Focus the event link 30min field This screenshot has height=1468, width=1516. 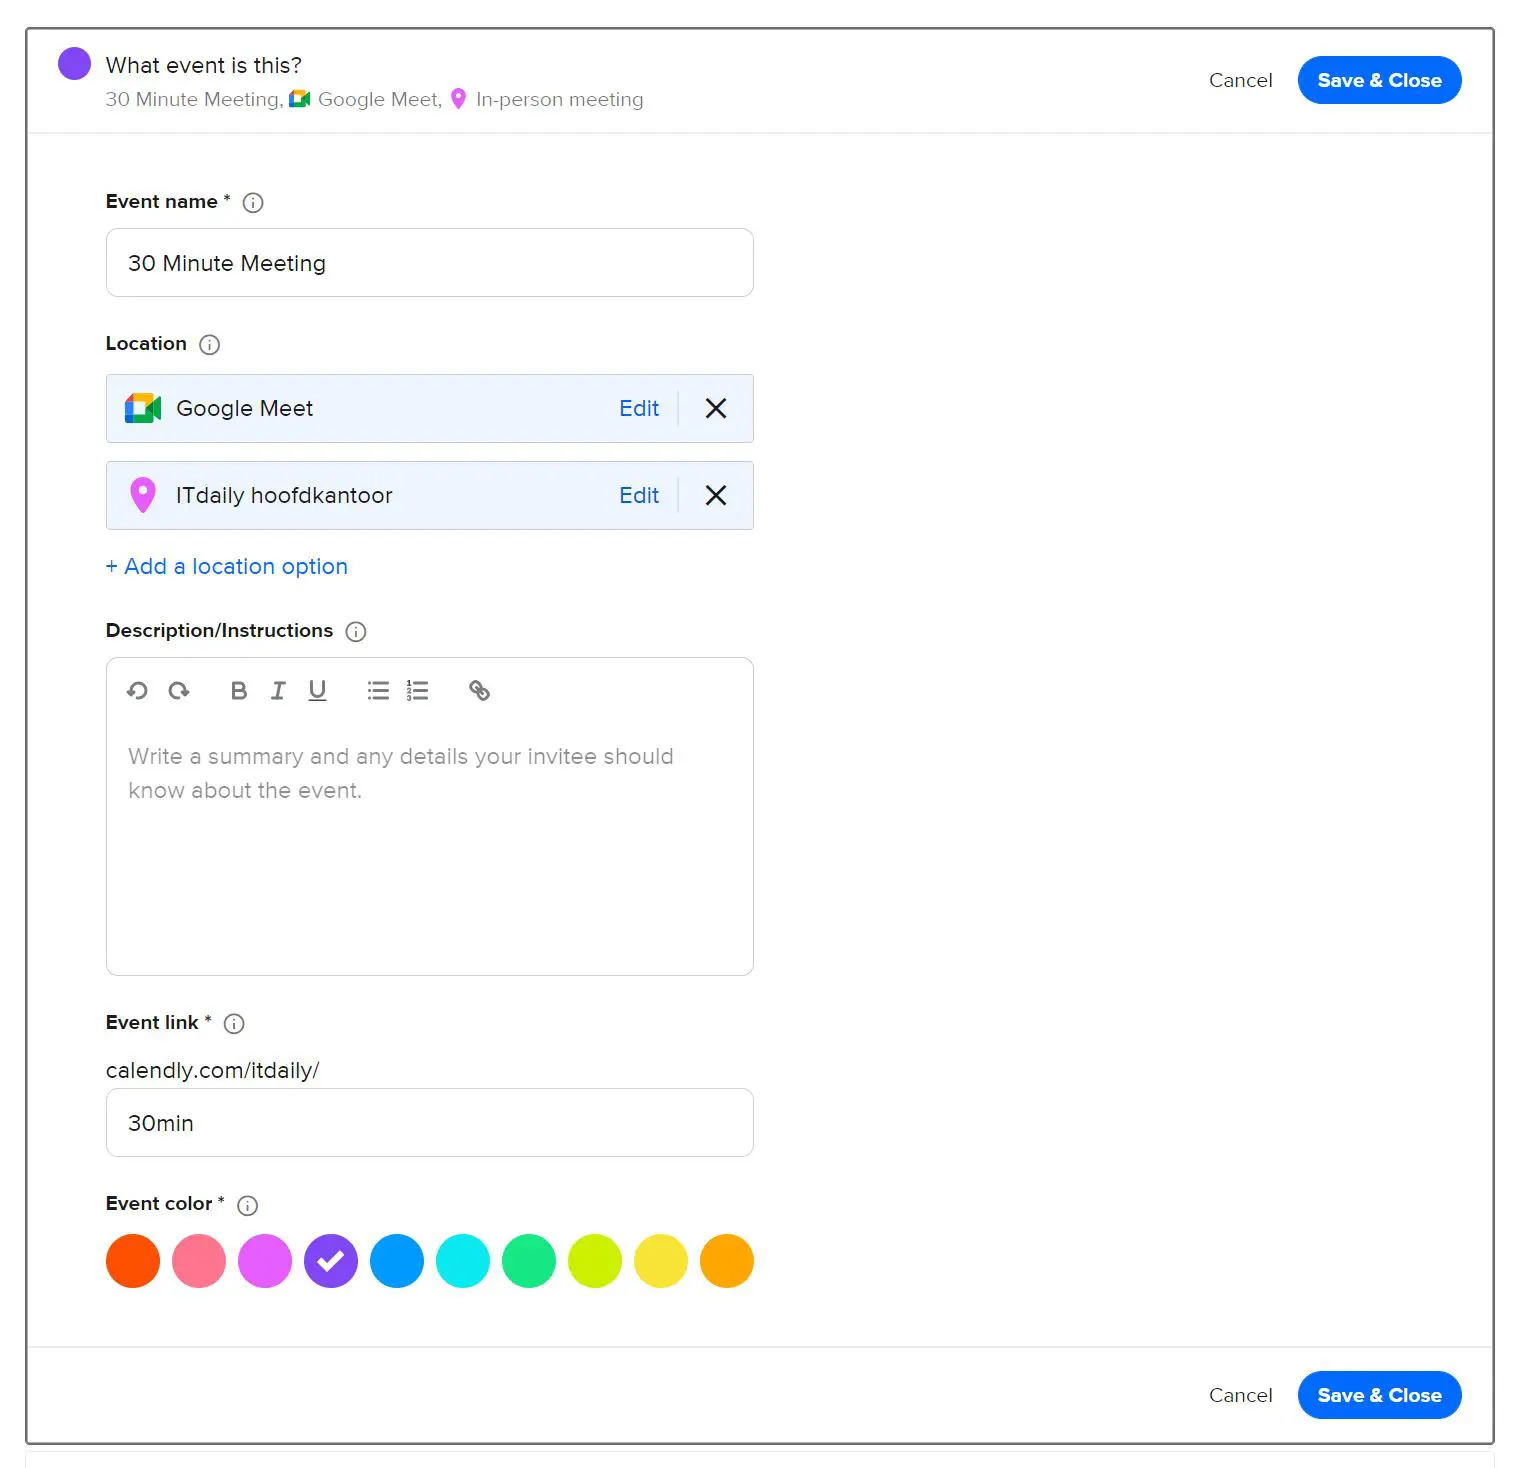coord(430,1123)
